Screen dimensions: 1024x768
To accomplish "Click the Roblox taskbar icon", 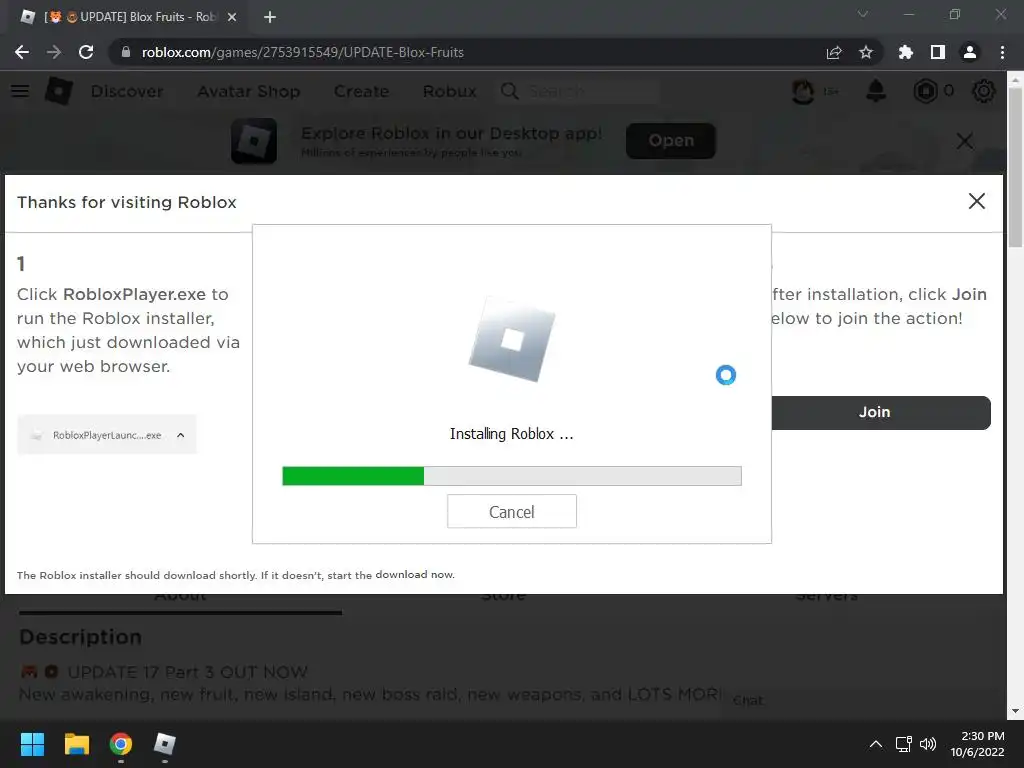I will click(x=165, y=744).
